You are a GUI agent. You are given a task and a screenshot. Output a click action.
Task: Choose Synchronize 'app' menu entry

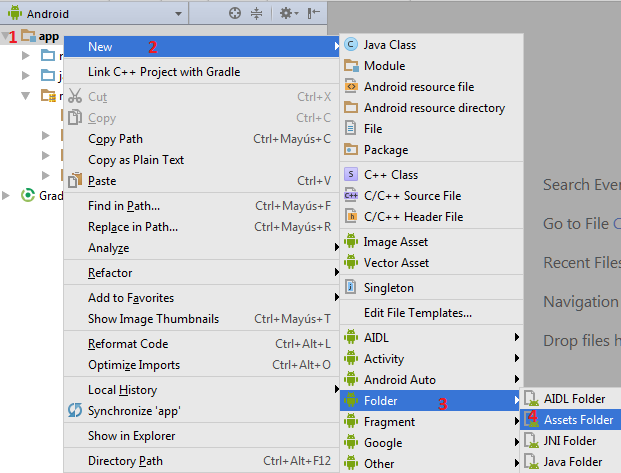coord(136,411)
